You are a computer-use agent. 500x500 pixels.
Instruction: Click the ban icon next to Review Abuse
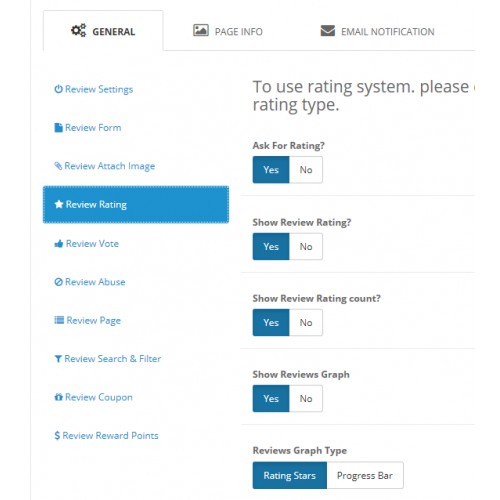pyautogui.click(x=58, y=282)
